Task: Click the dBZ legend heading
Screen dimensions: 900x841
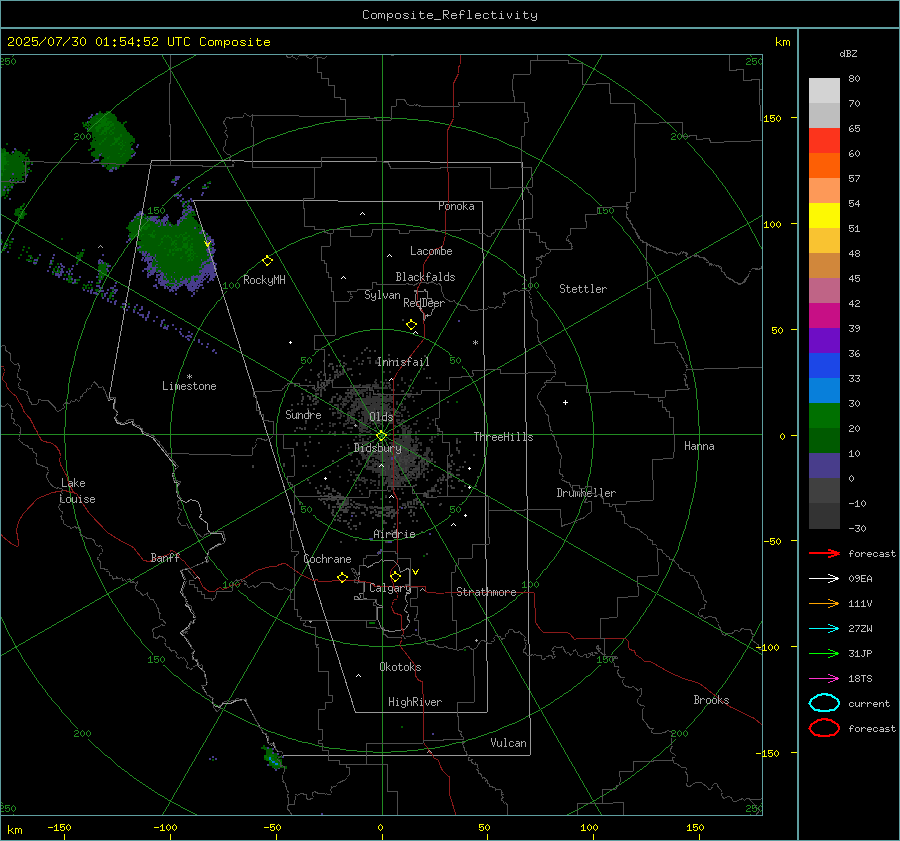Action: (x=848, y=53)
